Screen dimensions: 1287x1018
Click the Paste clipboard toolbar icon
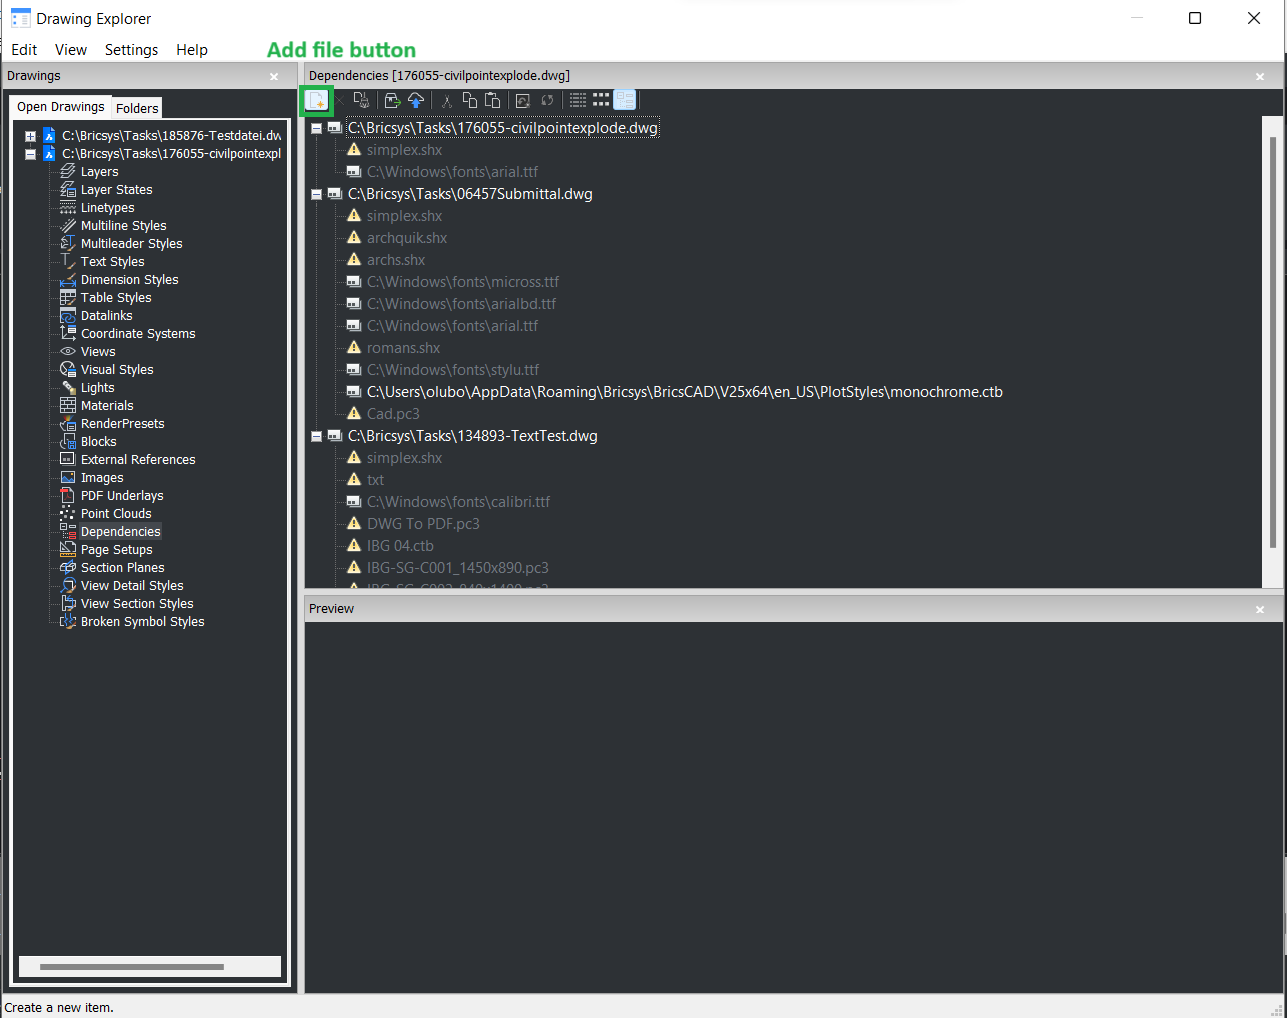tap(492, 100)
